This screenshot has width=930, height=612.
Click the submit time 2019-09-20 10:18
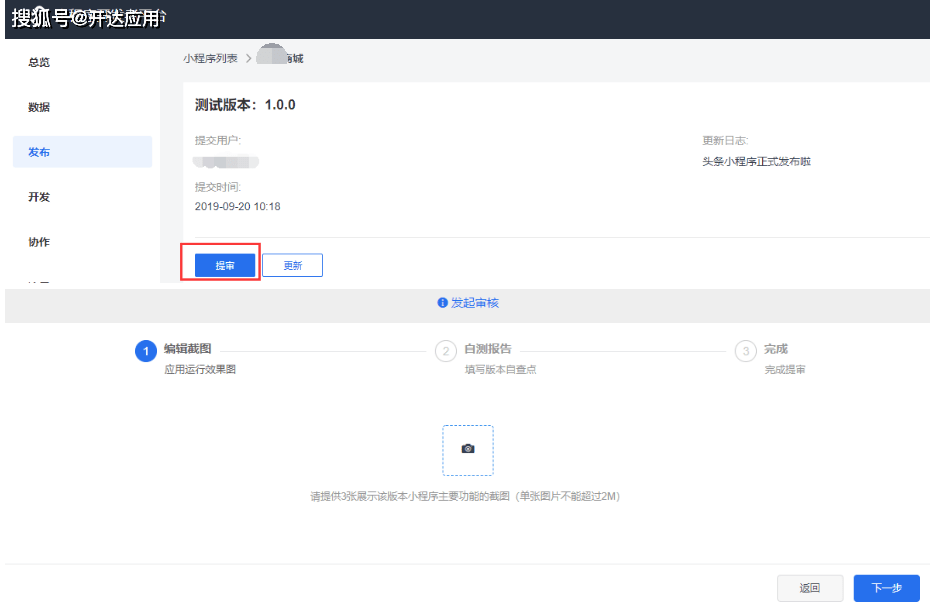point(238,206)
